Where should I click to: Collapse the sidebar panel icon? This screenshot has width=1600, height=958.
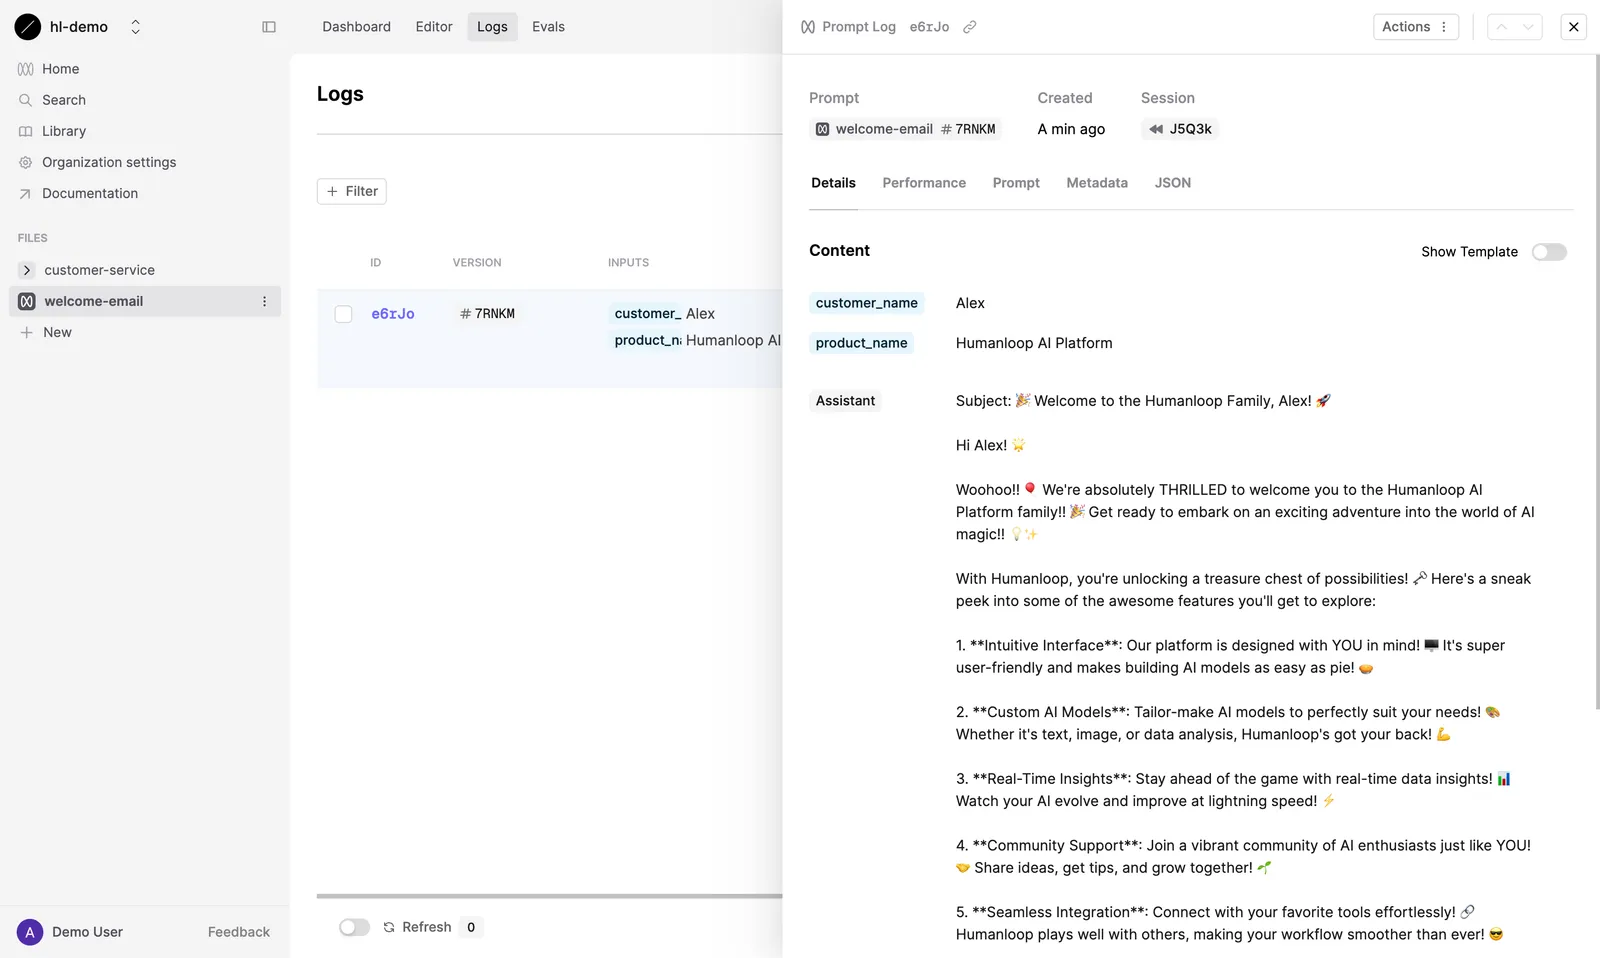pos(269,27)
